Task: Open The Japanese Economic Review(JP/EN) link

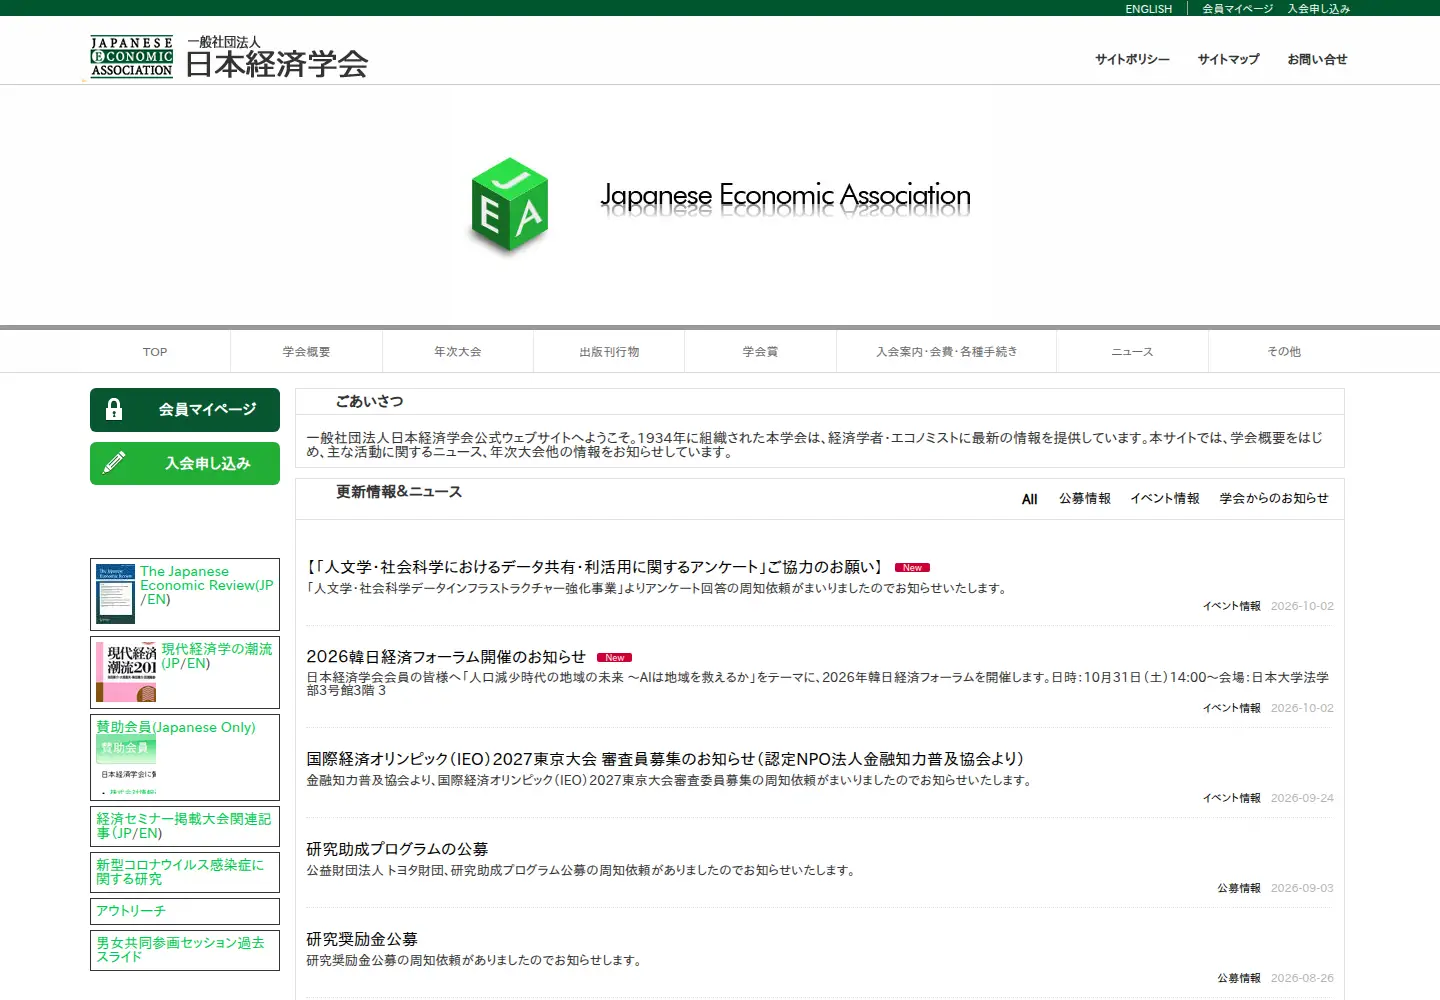Action: tap(206, 585)
